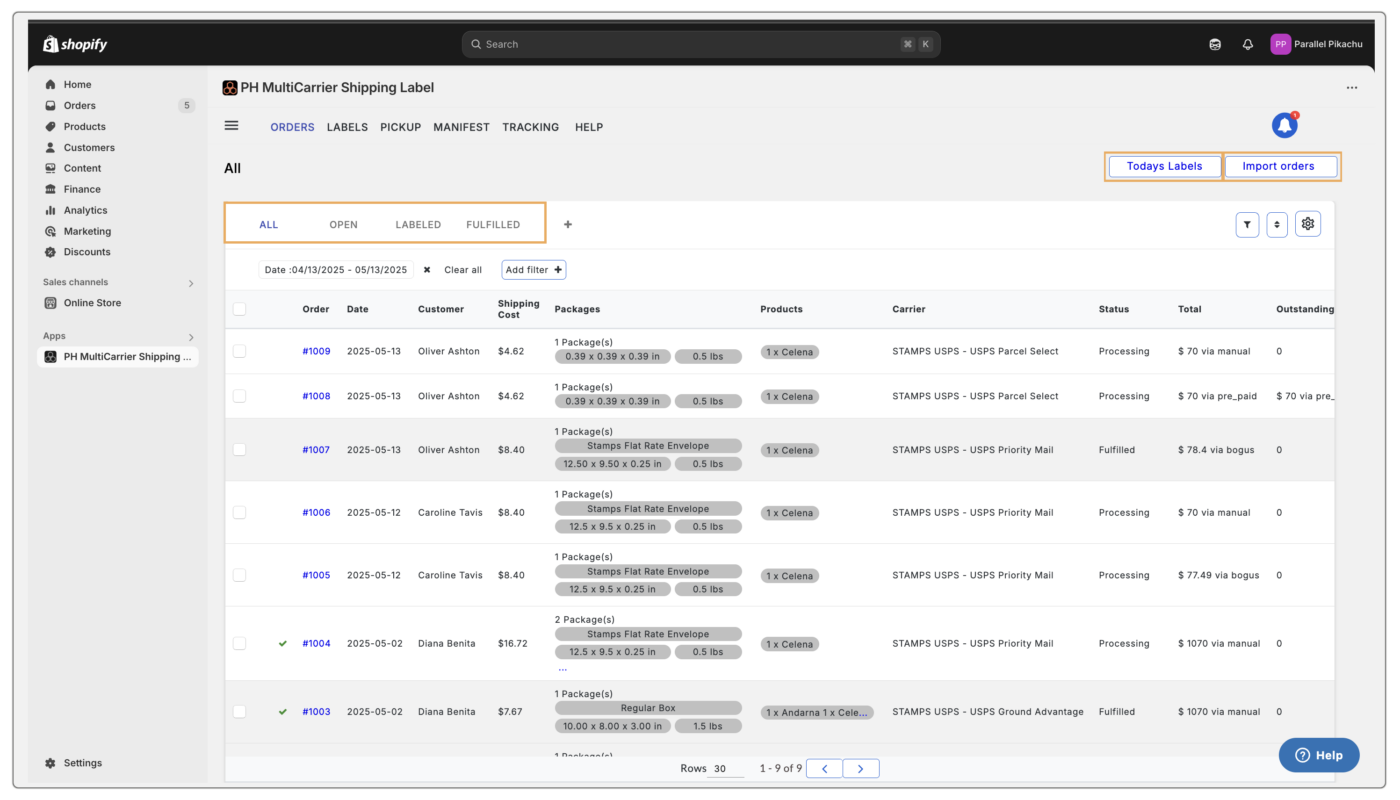Check the box for order #1005

[239, 575]
